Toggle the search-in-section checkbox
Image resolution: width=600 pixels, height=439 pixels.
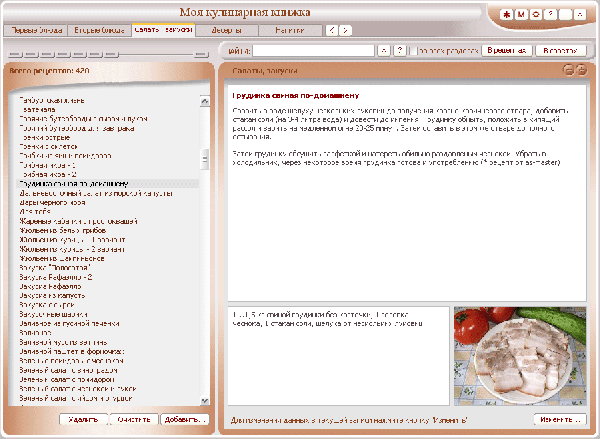click(413, 51)
